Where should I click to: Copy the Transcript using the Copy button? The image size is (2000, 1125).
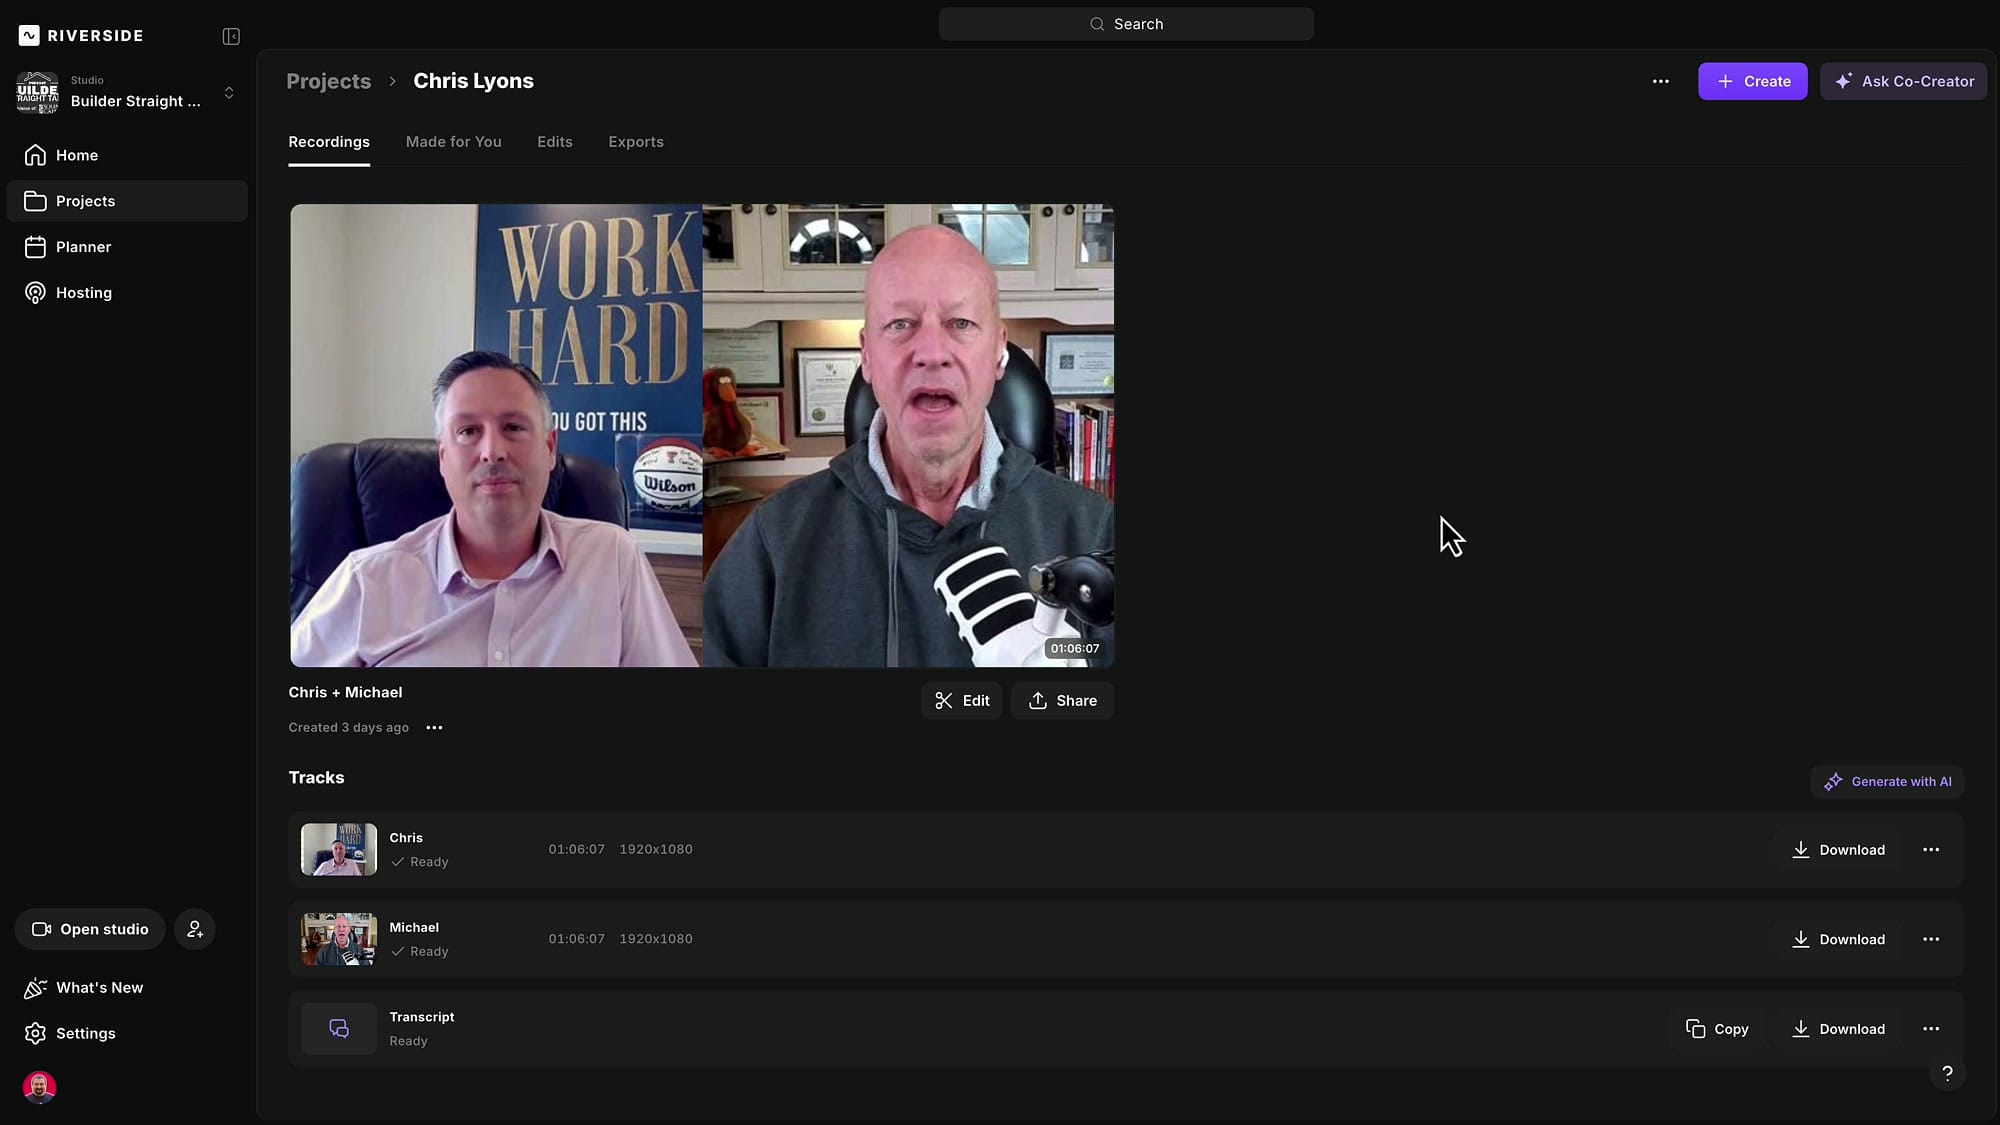[x=1718, y=1028]
